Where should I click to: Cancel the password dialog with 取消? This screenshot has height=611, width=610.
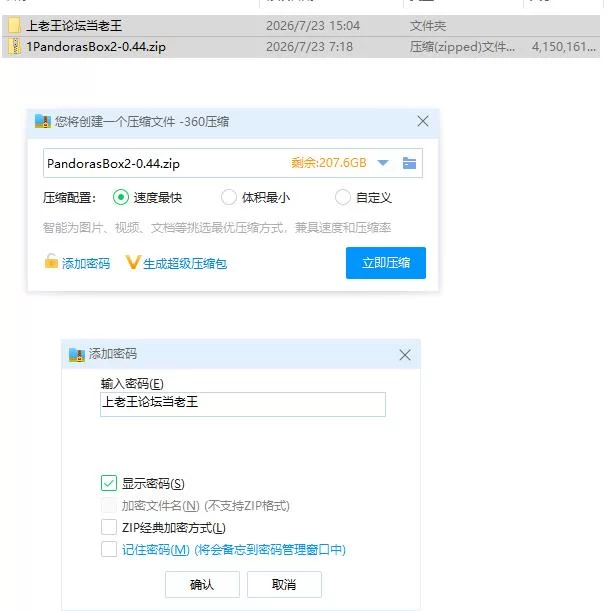(x=284, y=584)
